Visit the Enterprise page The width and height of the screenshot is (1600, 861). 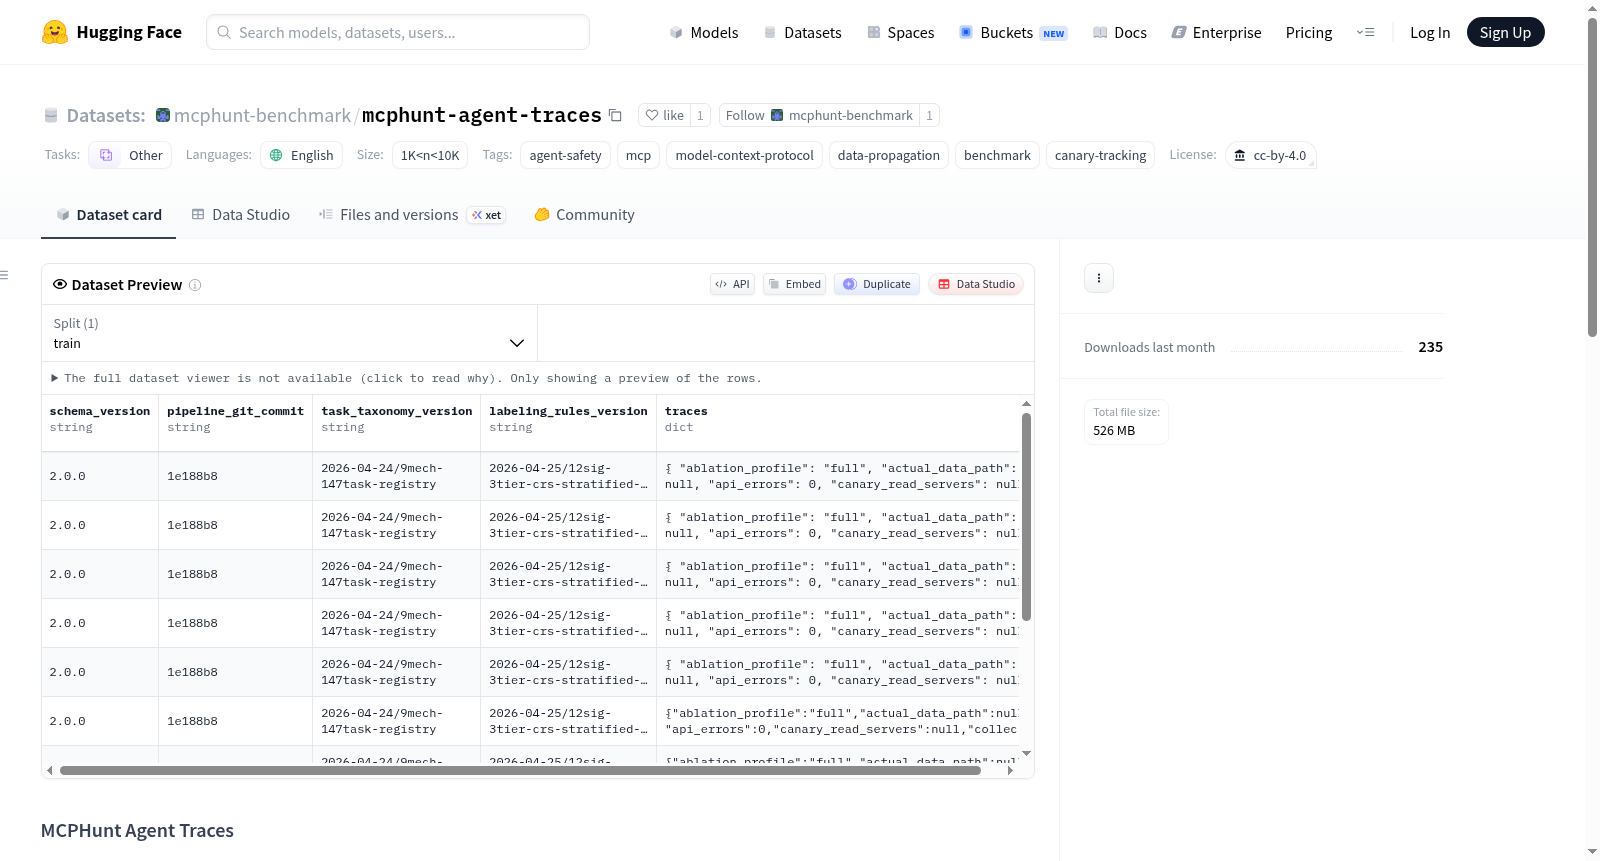(1216, 32)
